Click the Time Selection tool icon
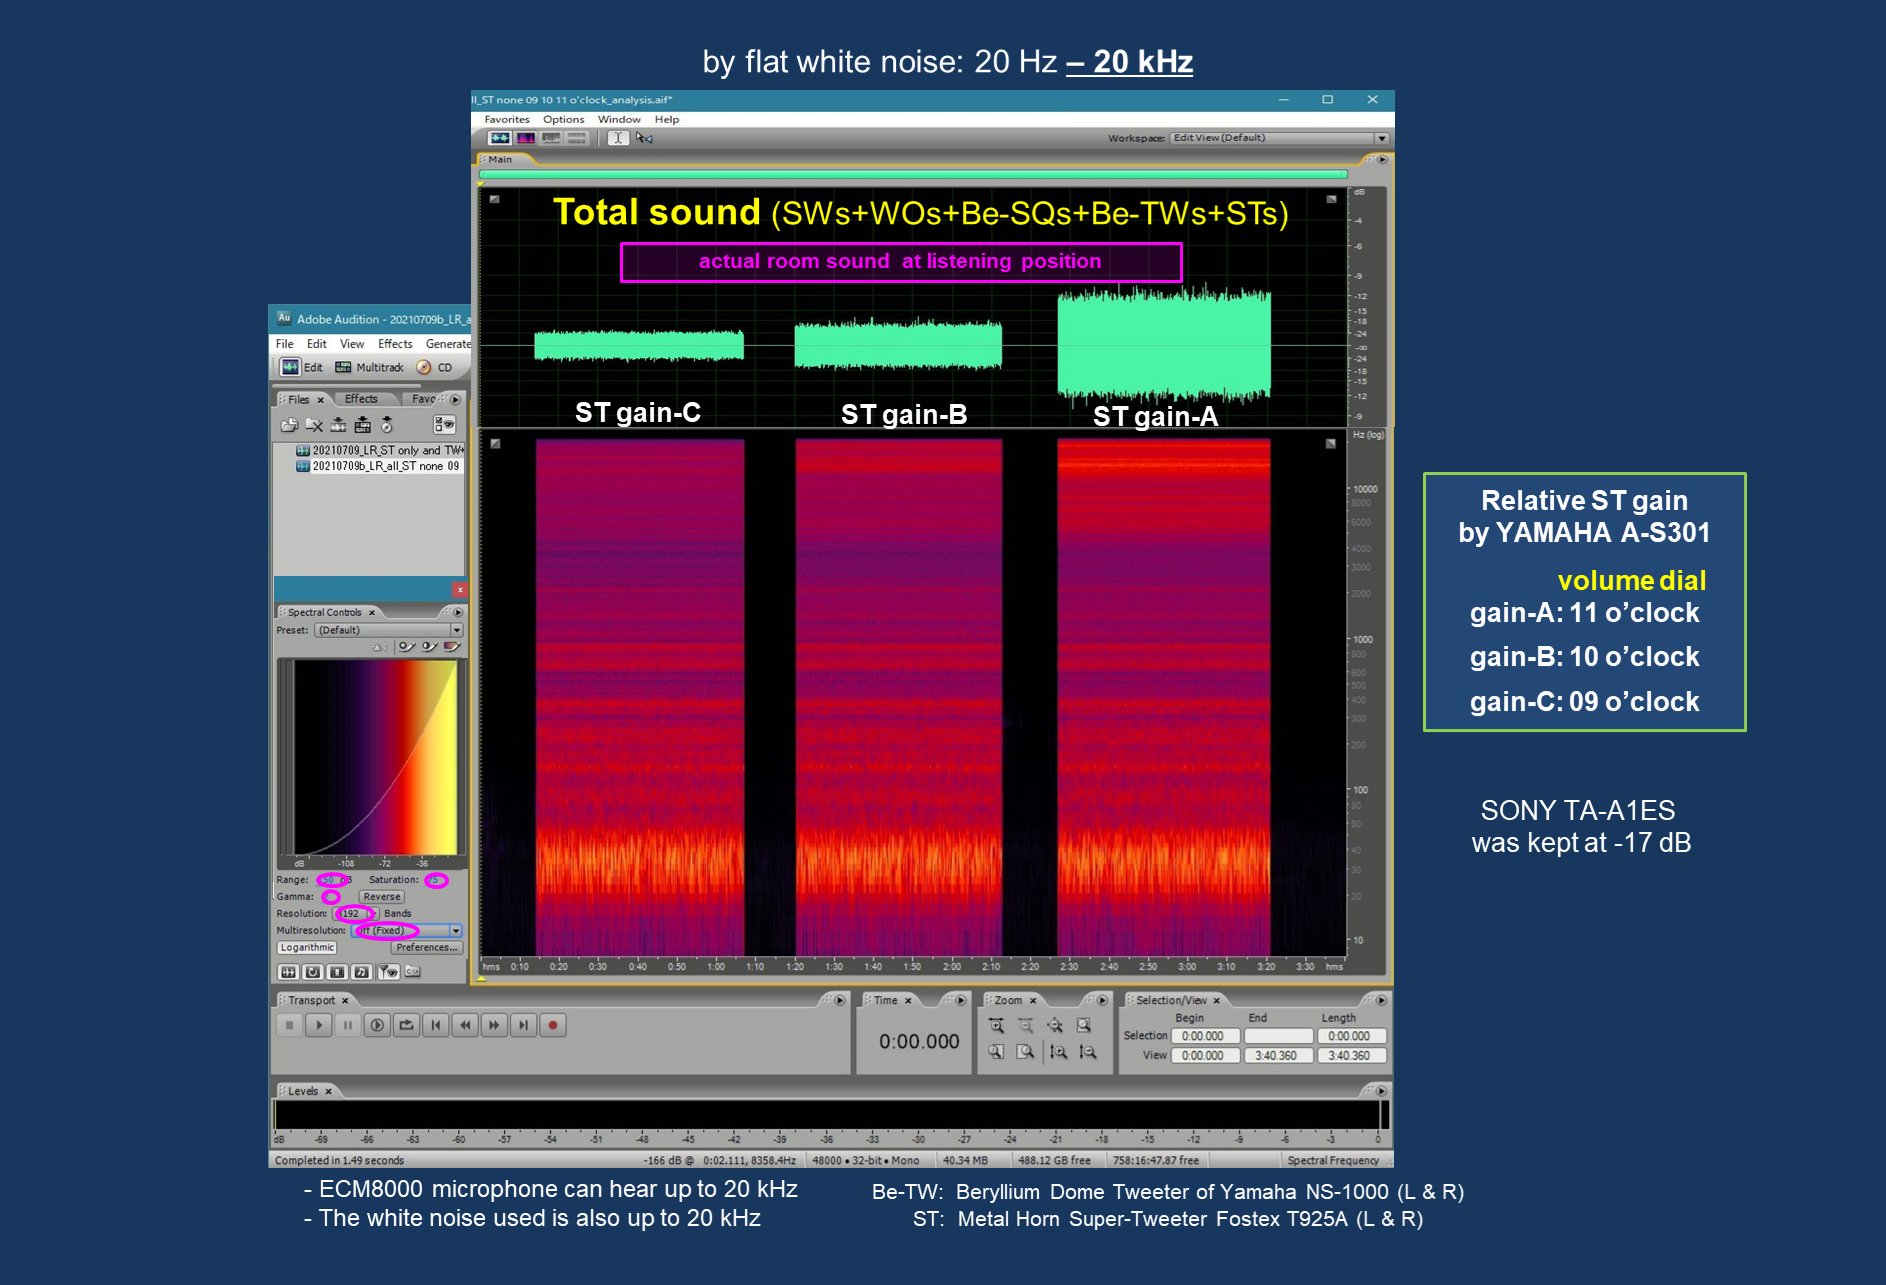 click(619, 138)
